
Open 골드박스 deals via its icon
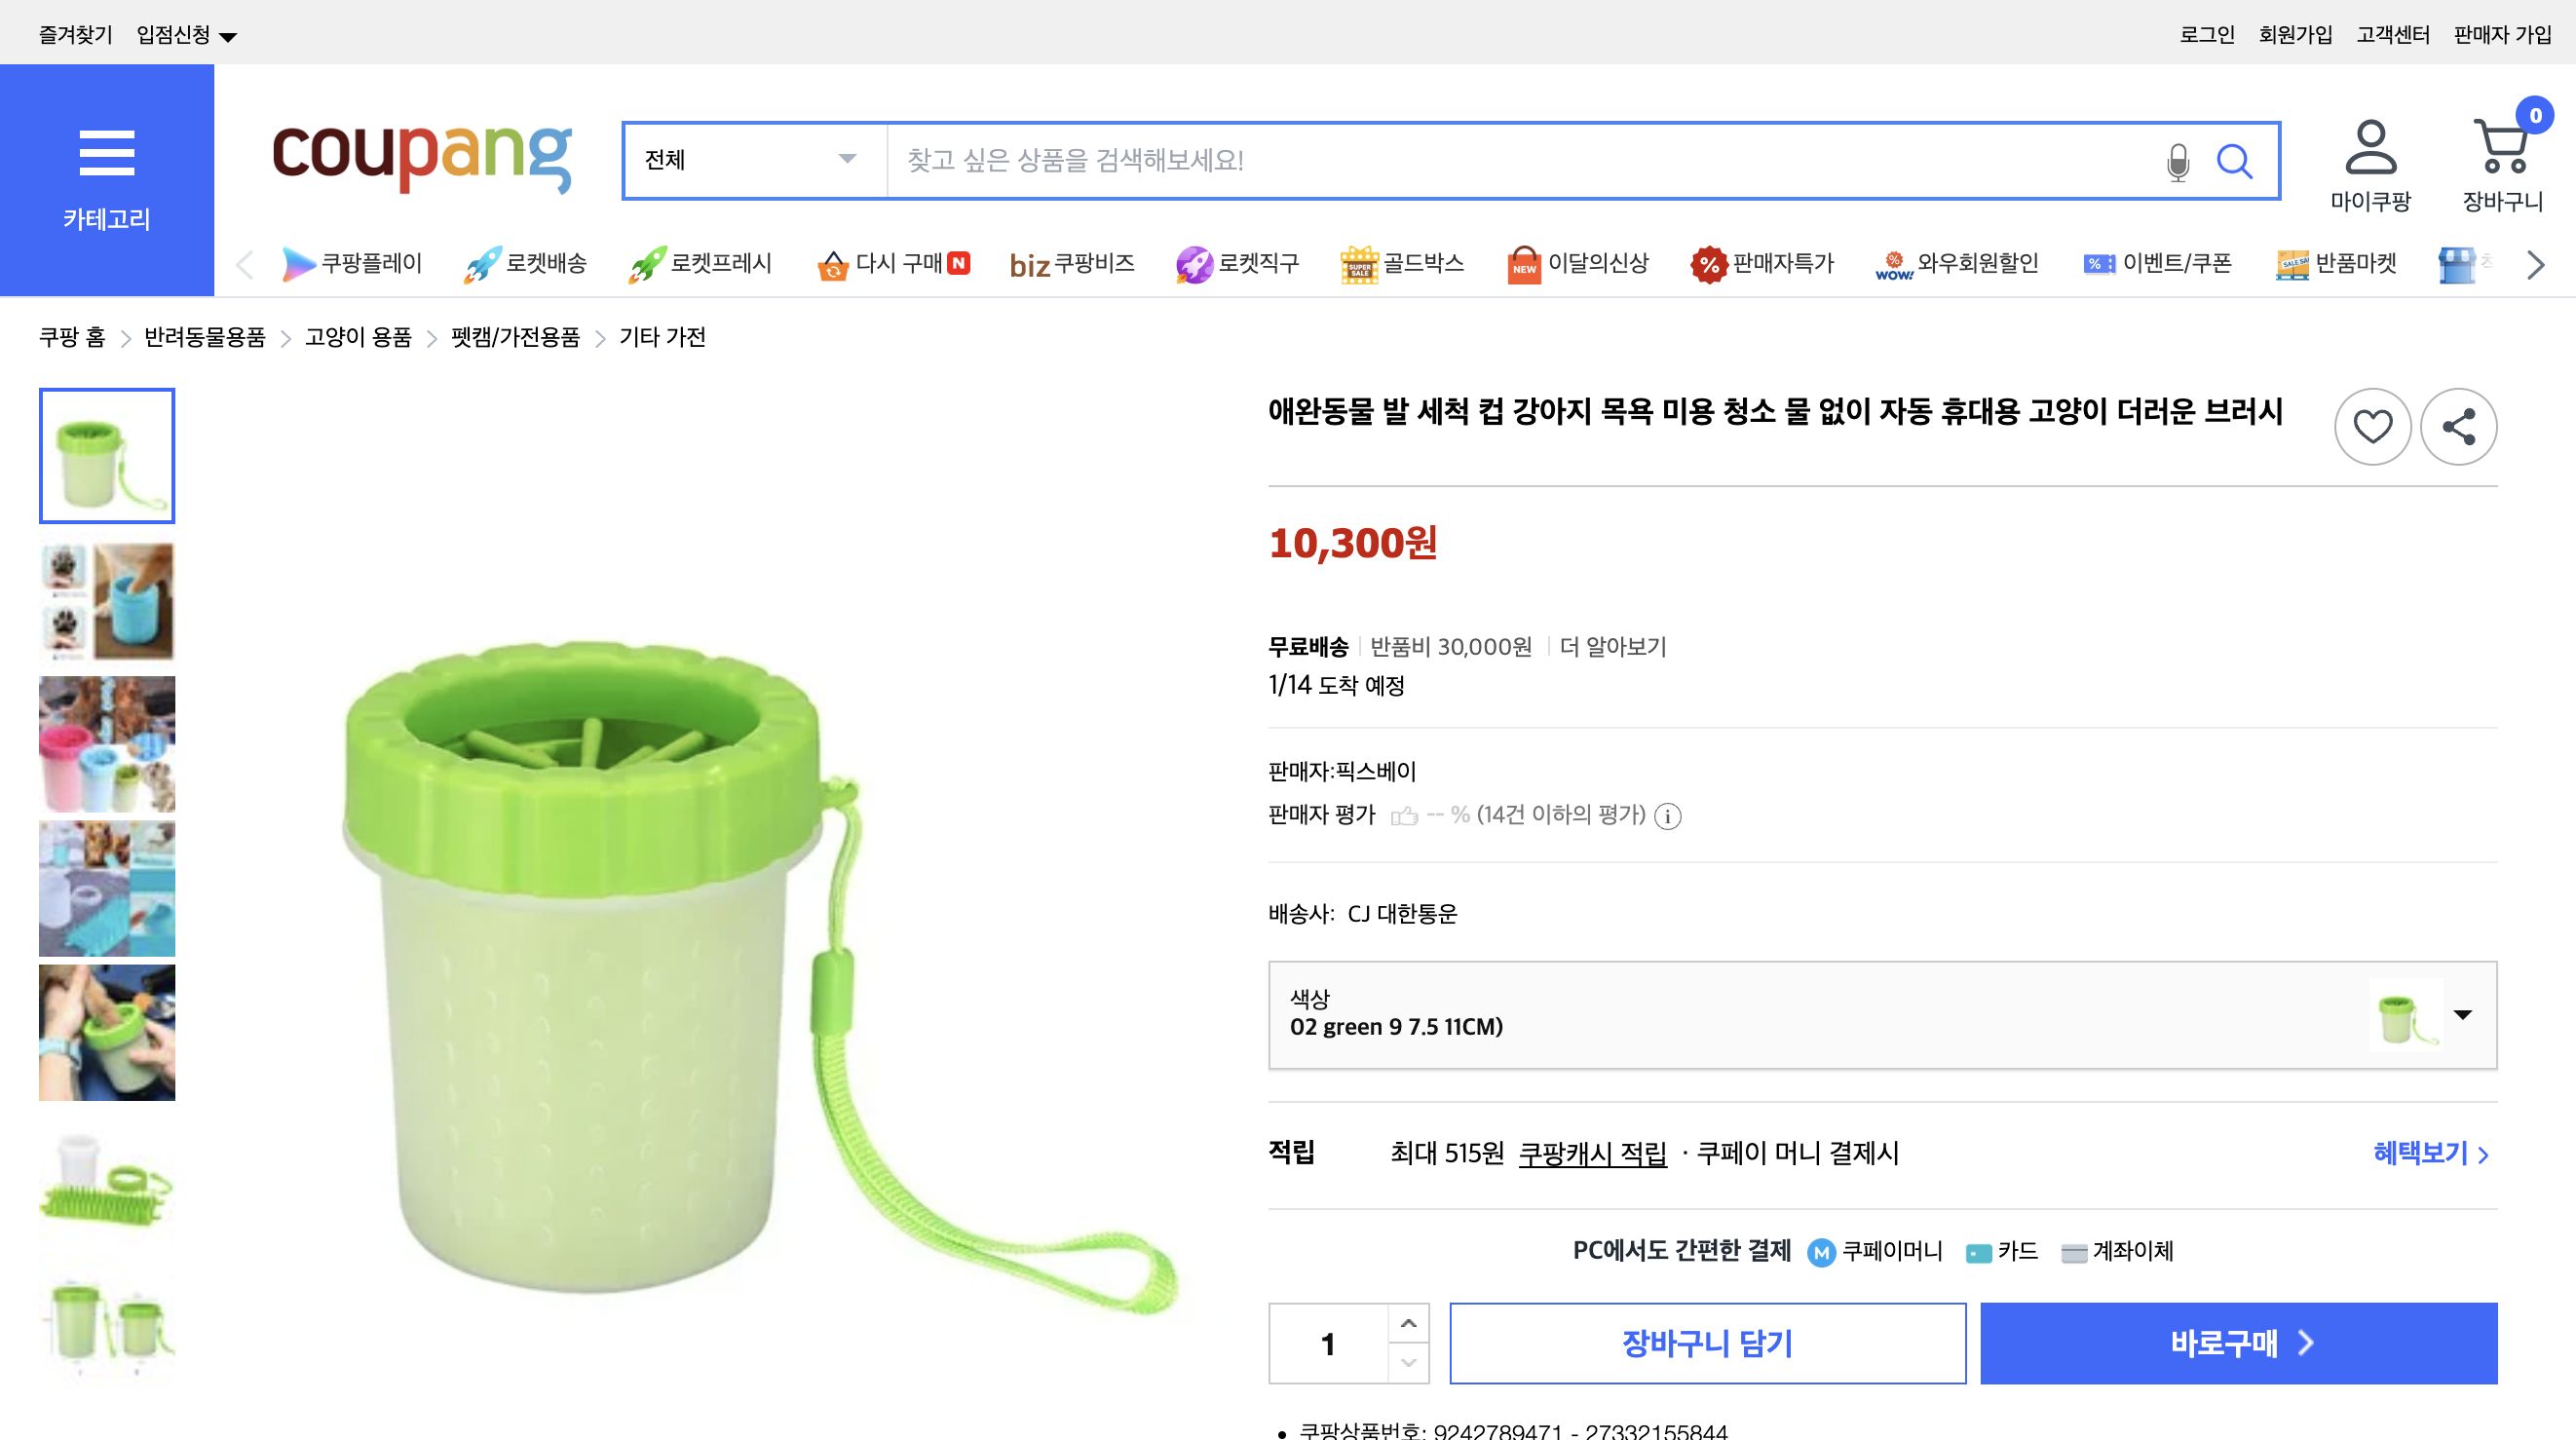pos(1360,262)
